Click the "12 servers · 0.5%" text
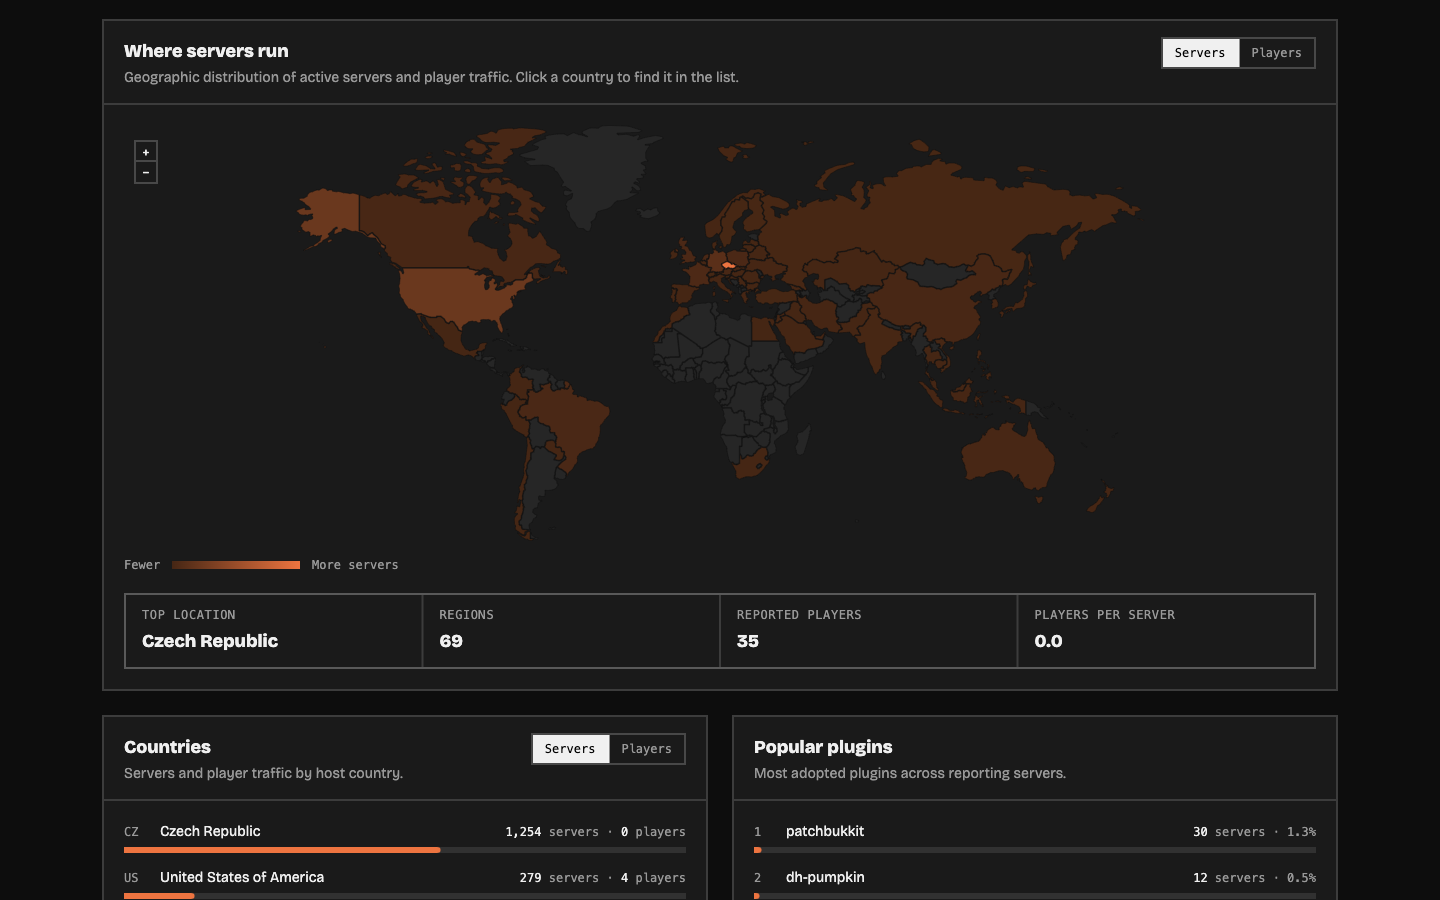Screen dimensions: 1440x900 (1254, 878)
